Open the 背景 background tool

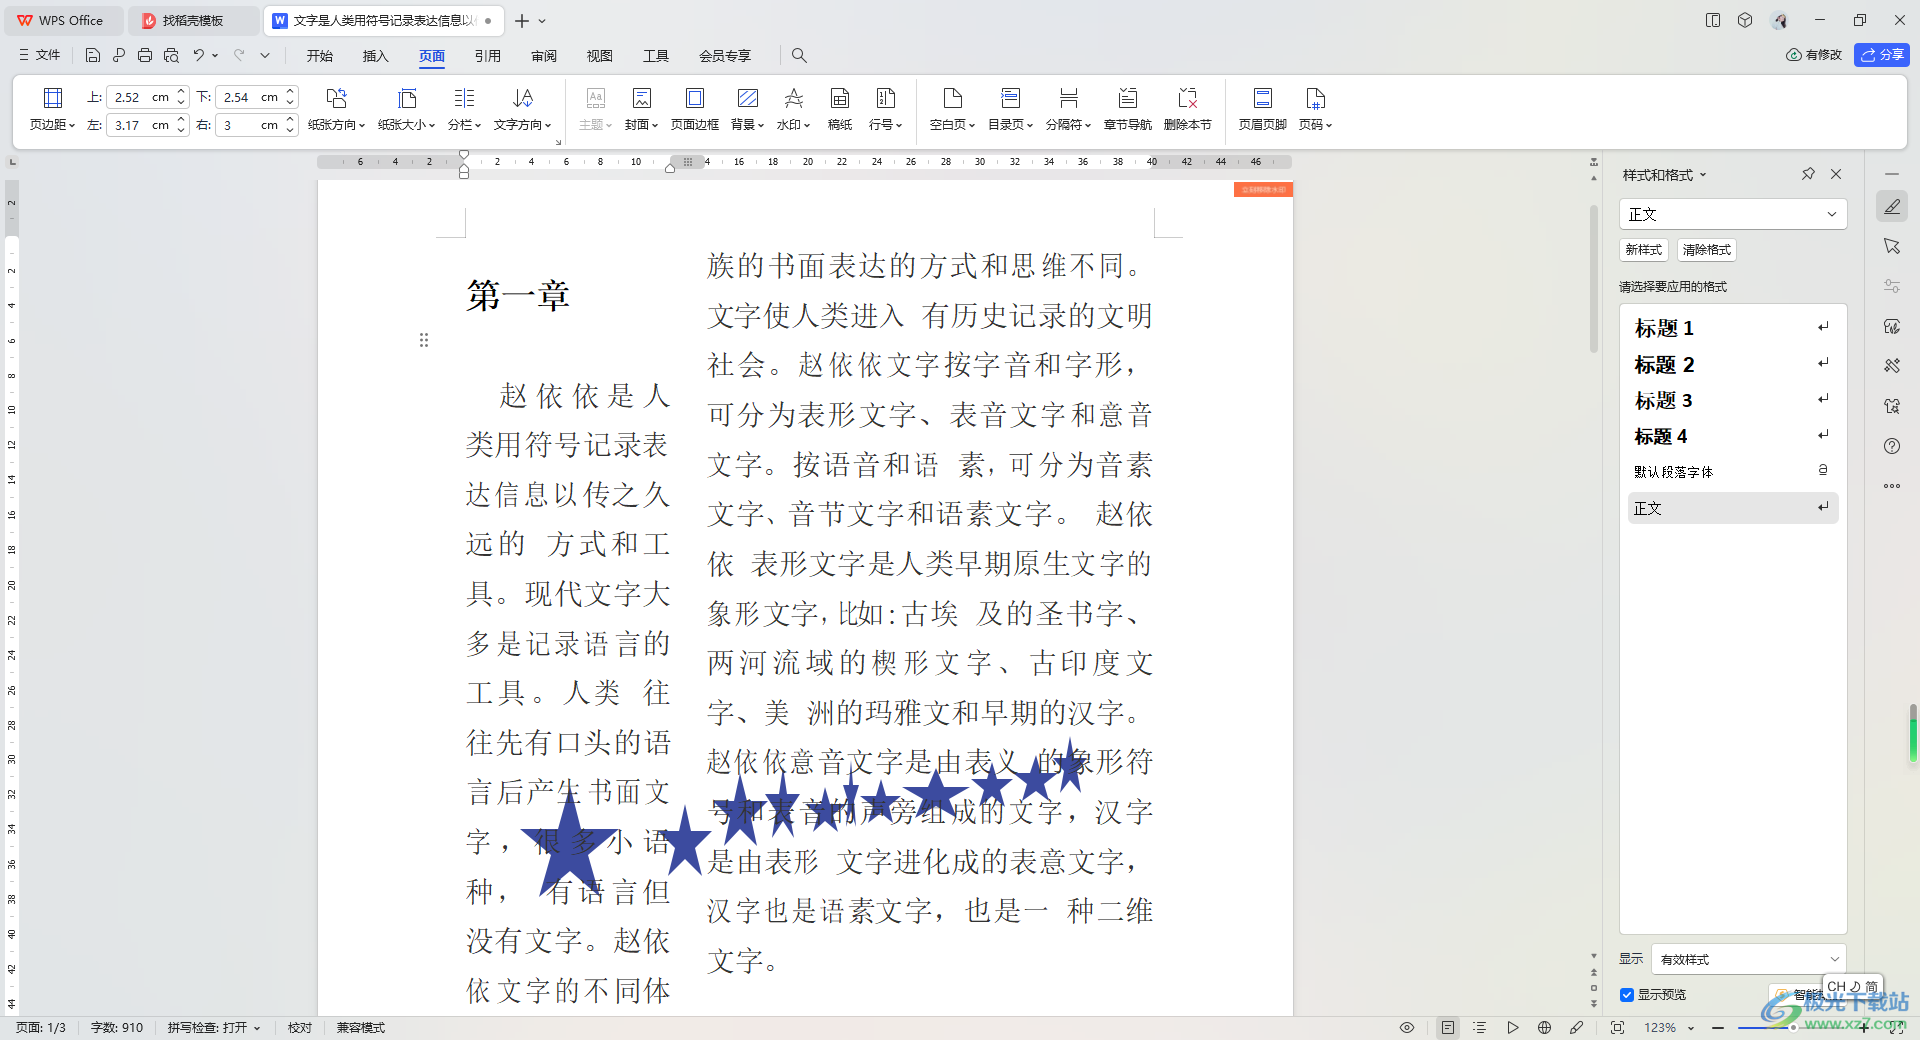747,109
